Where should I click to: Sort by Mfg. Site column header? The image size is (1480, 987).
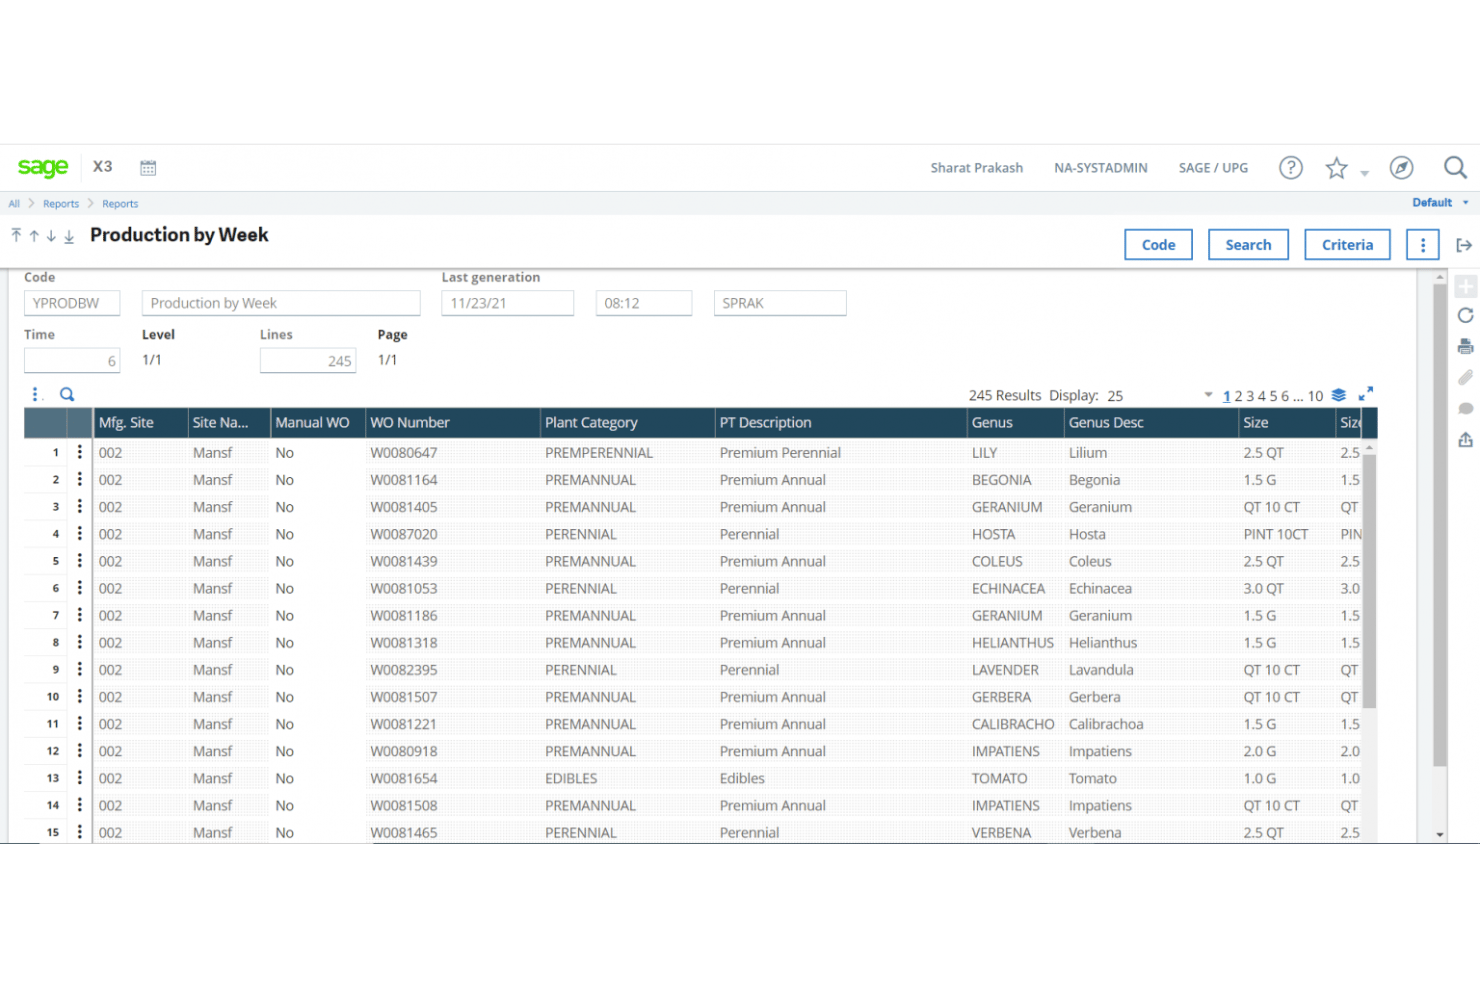point(139,423)
